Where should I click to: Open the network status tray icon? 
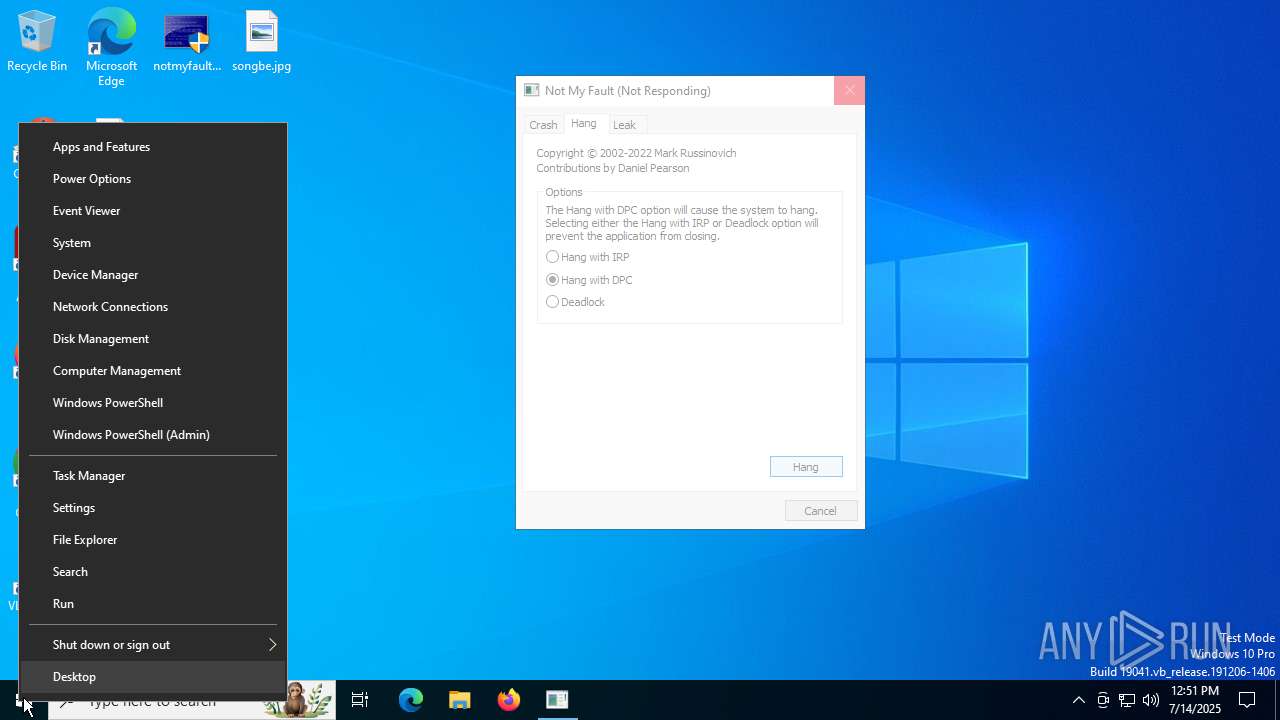point(1127,700)
